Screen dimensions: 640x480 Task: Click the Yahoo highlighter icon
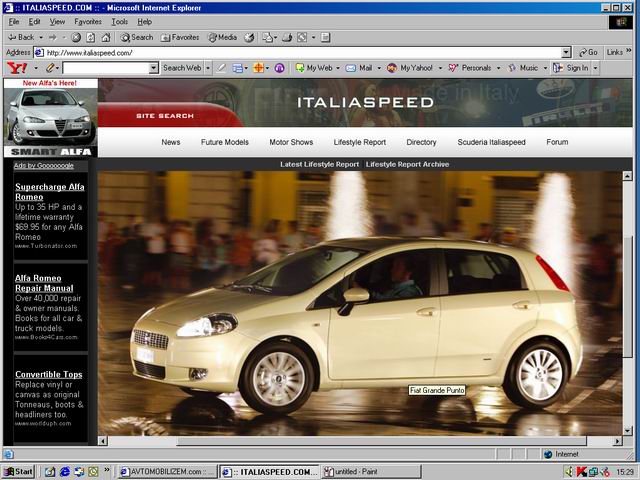point(221,68)
